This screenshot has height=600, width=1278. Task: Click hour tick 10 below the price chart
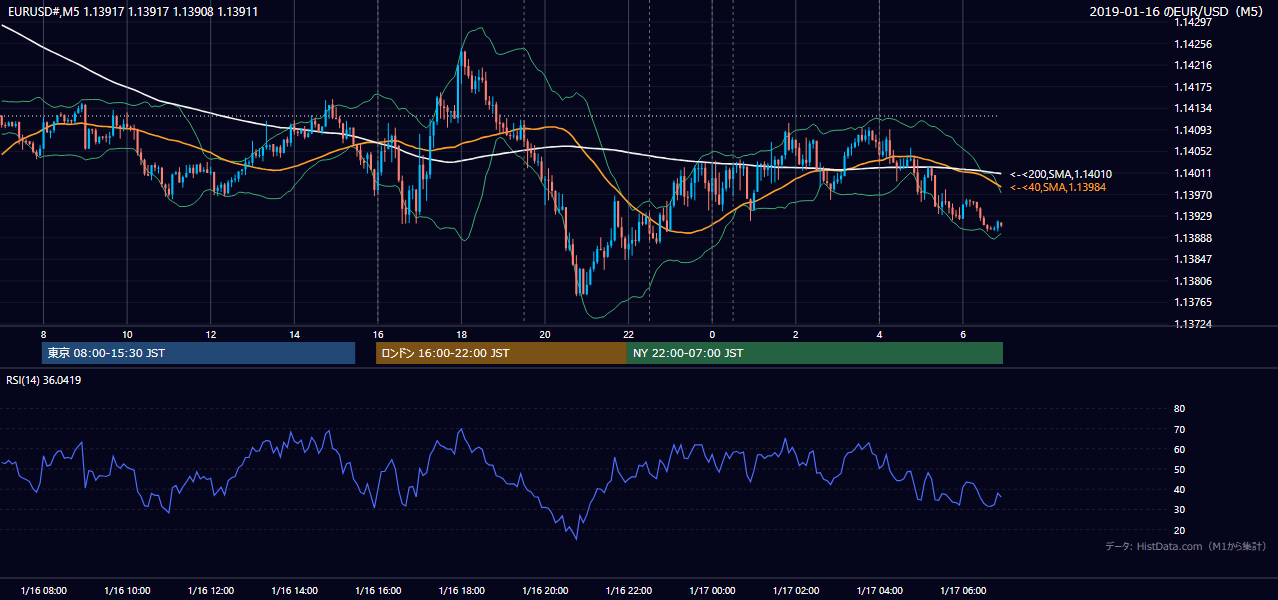tap(127, 334)
